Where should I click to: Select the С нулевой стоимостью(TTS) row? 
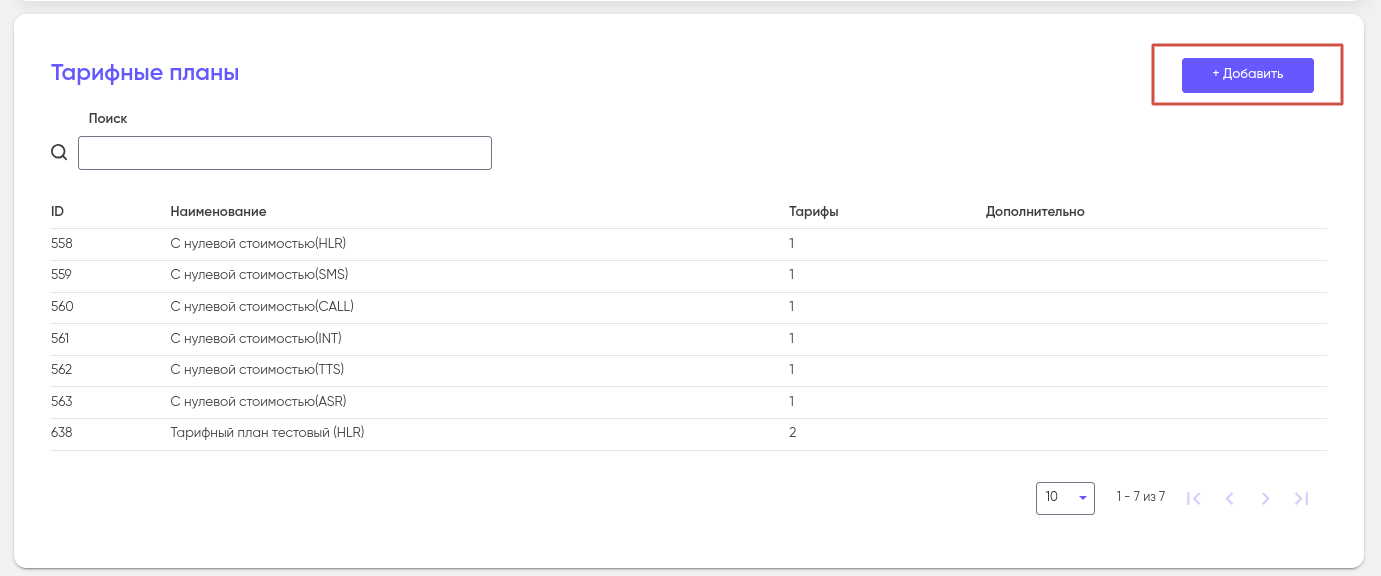(257, 369)
